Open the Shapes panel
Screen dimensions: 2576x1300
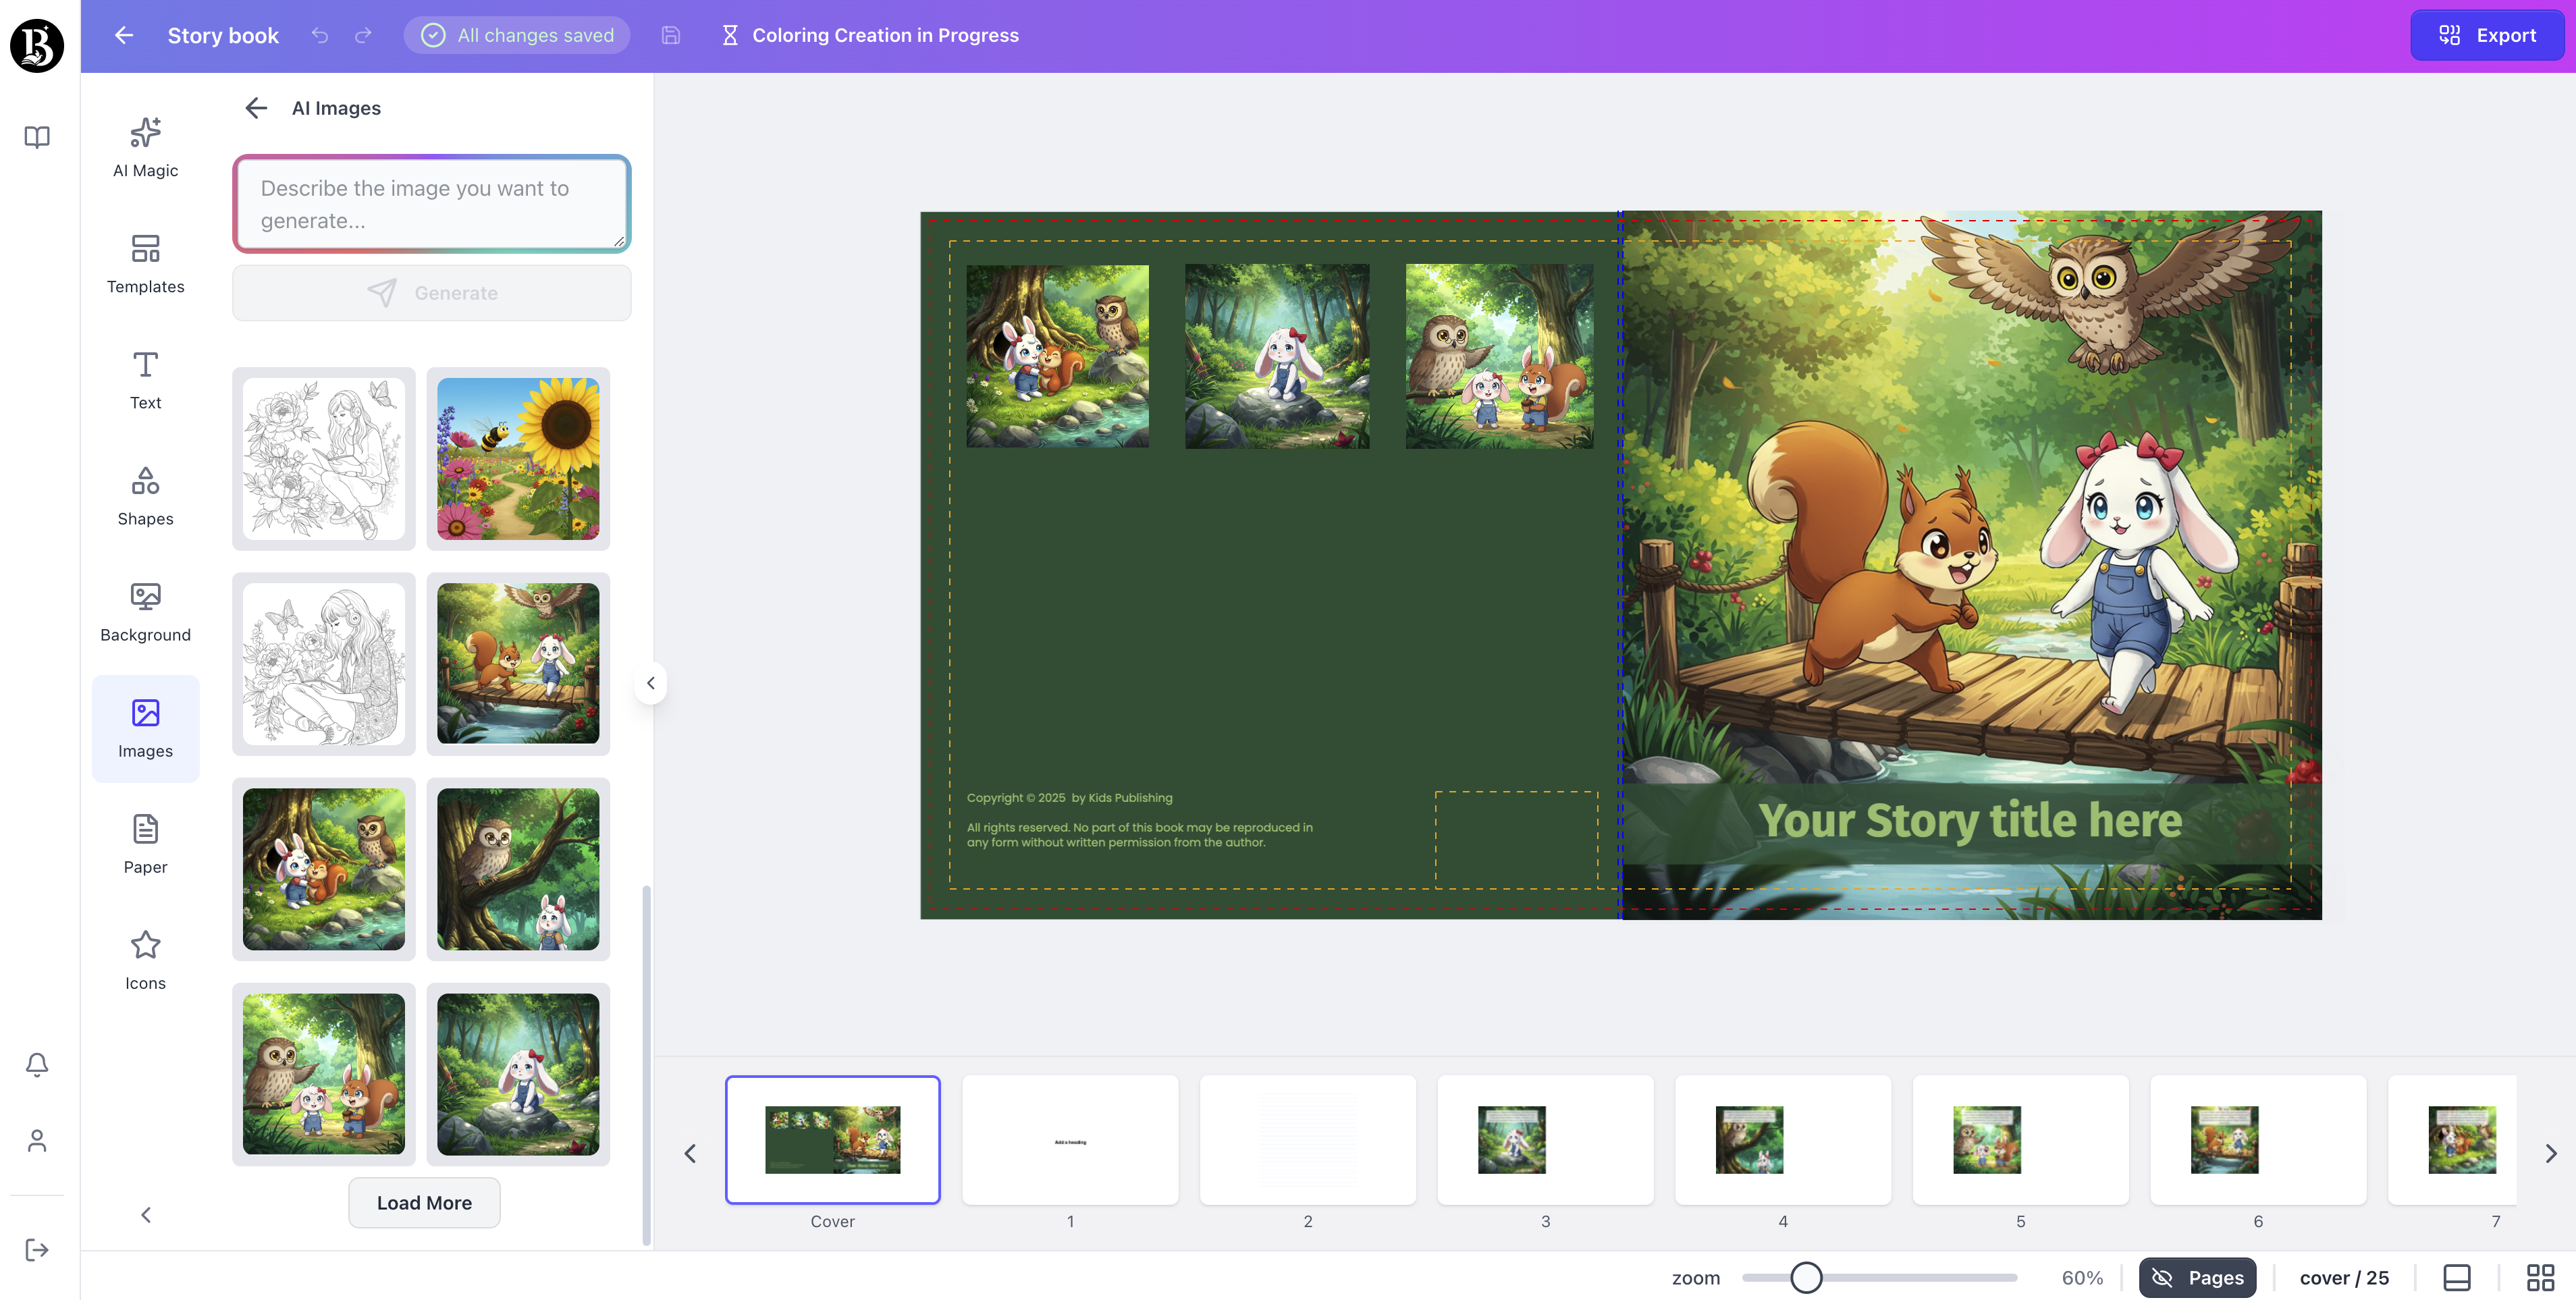145,496
